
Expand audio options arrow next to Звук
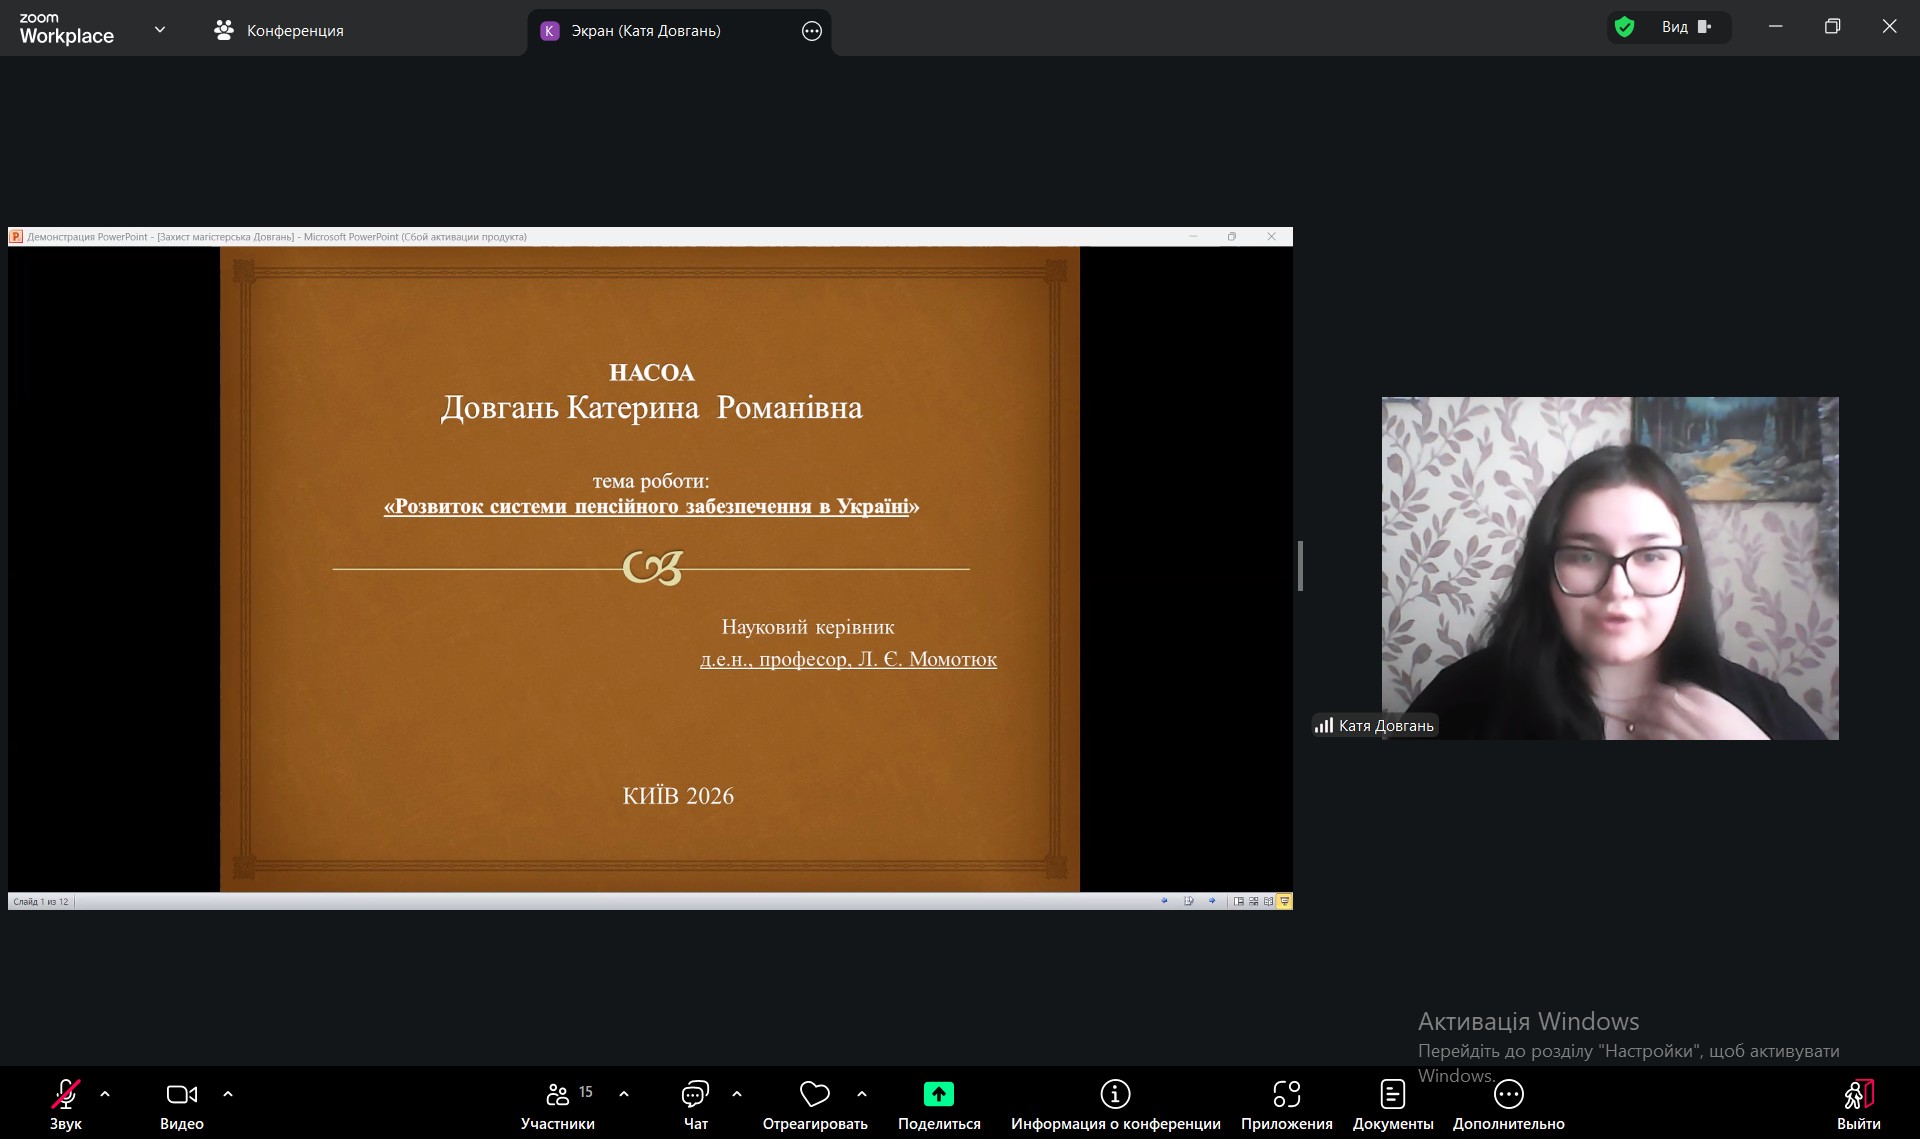point(105,1094)
